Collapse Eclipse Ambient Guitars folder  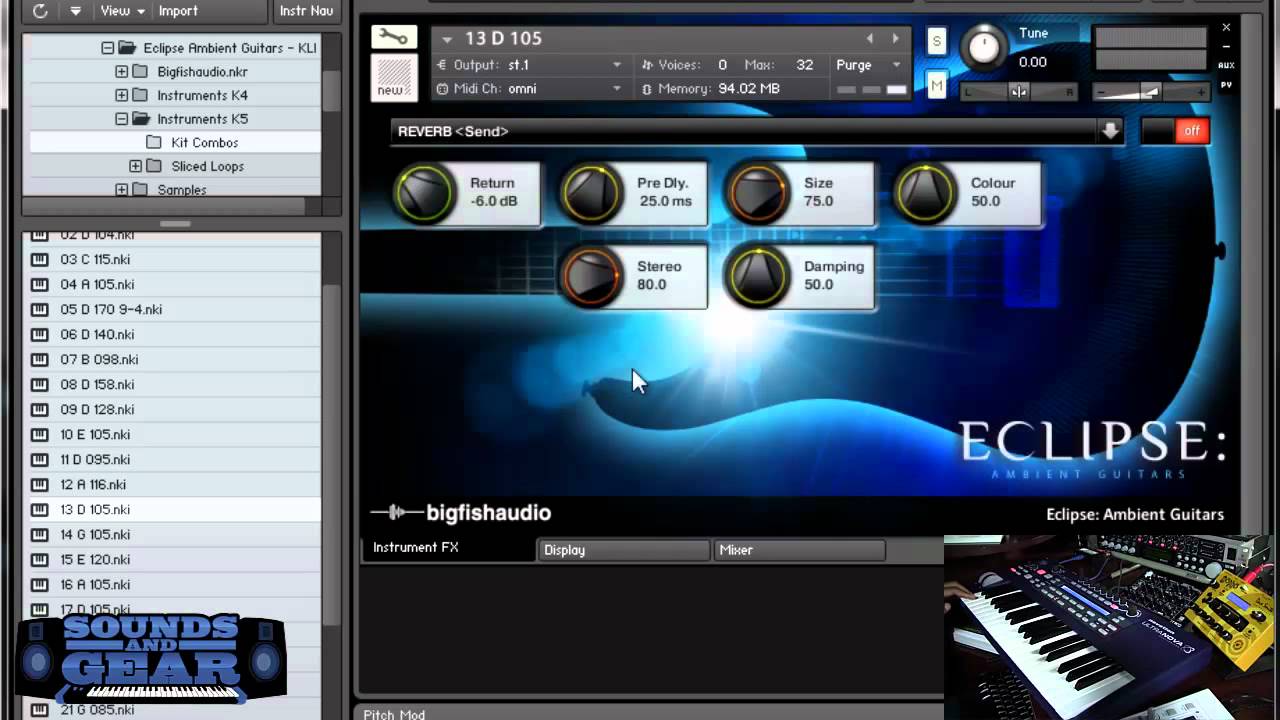pyautogui.click(x=107, y=48)
